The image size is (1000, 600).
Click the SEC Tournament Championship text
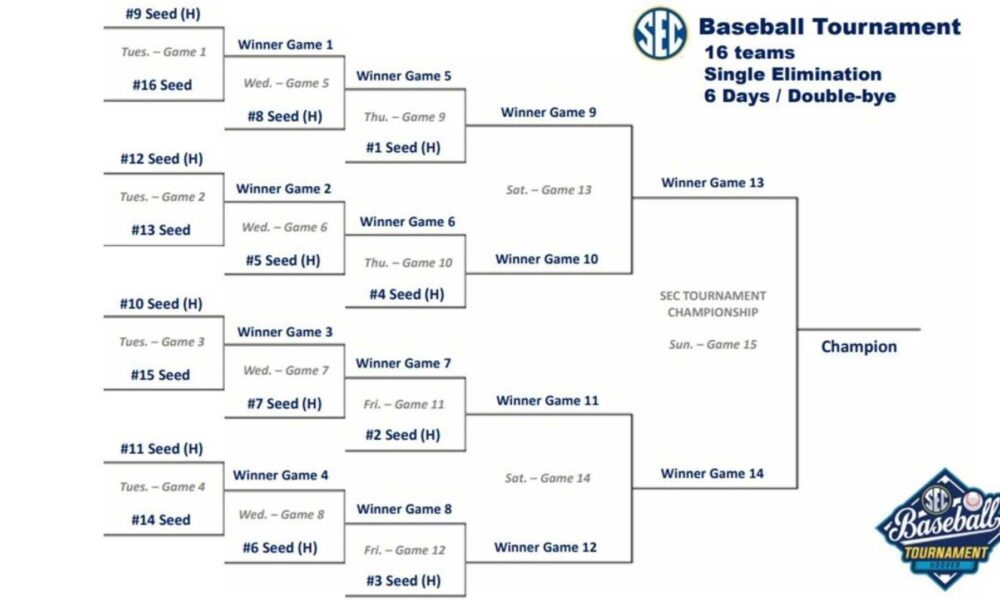click(713, 304)
